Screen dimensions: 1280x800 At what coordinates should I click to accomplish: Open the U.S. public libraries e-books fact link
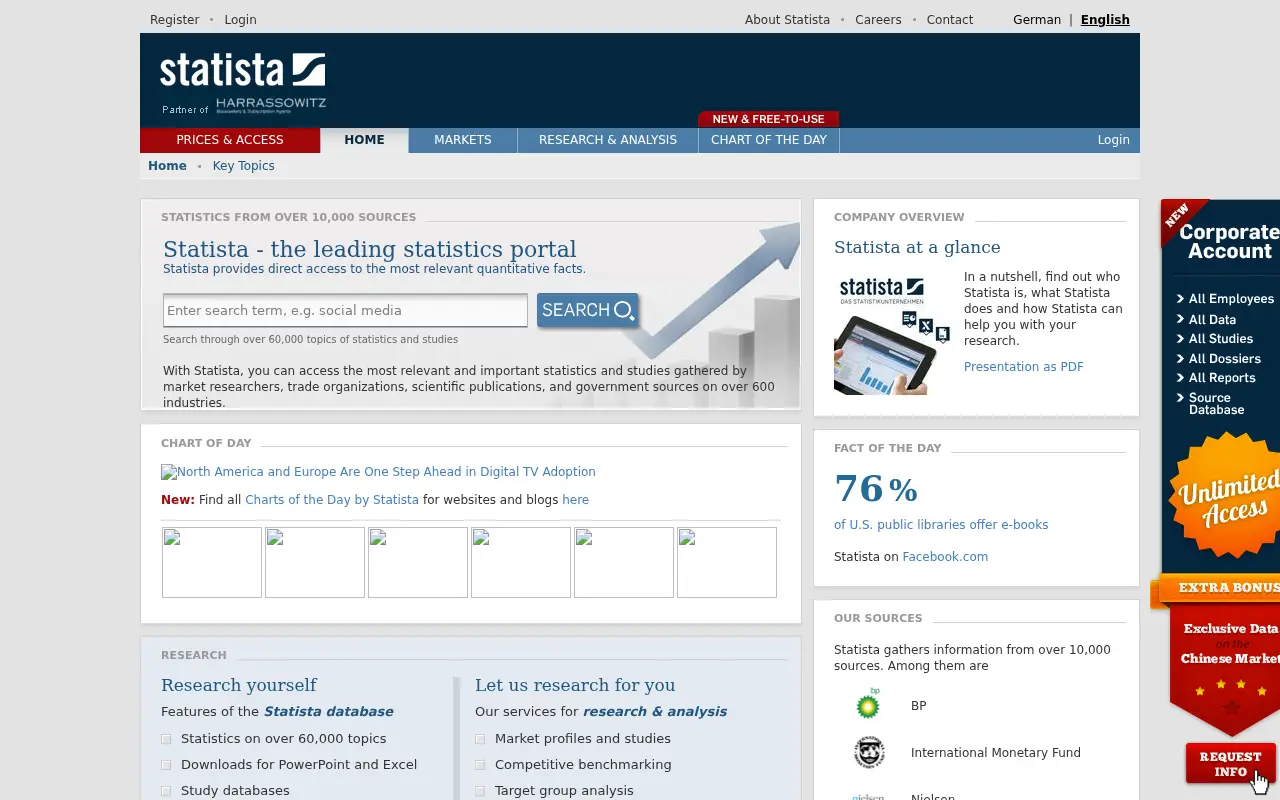click(x=941, y=524)
